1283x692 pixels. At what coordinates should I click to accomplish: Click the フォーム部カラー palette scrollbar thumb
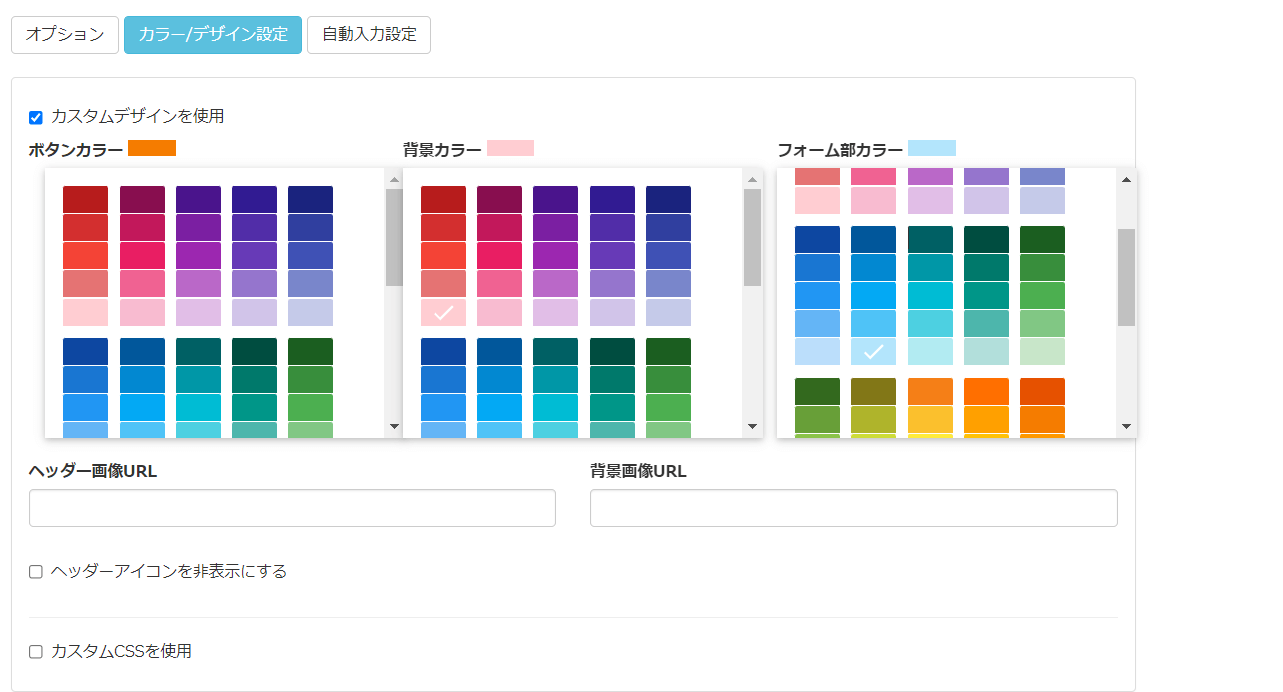pyautogui.click(x=1126, y=277)
